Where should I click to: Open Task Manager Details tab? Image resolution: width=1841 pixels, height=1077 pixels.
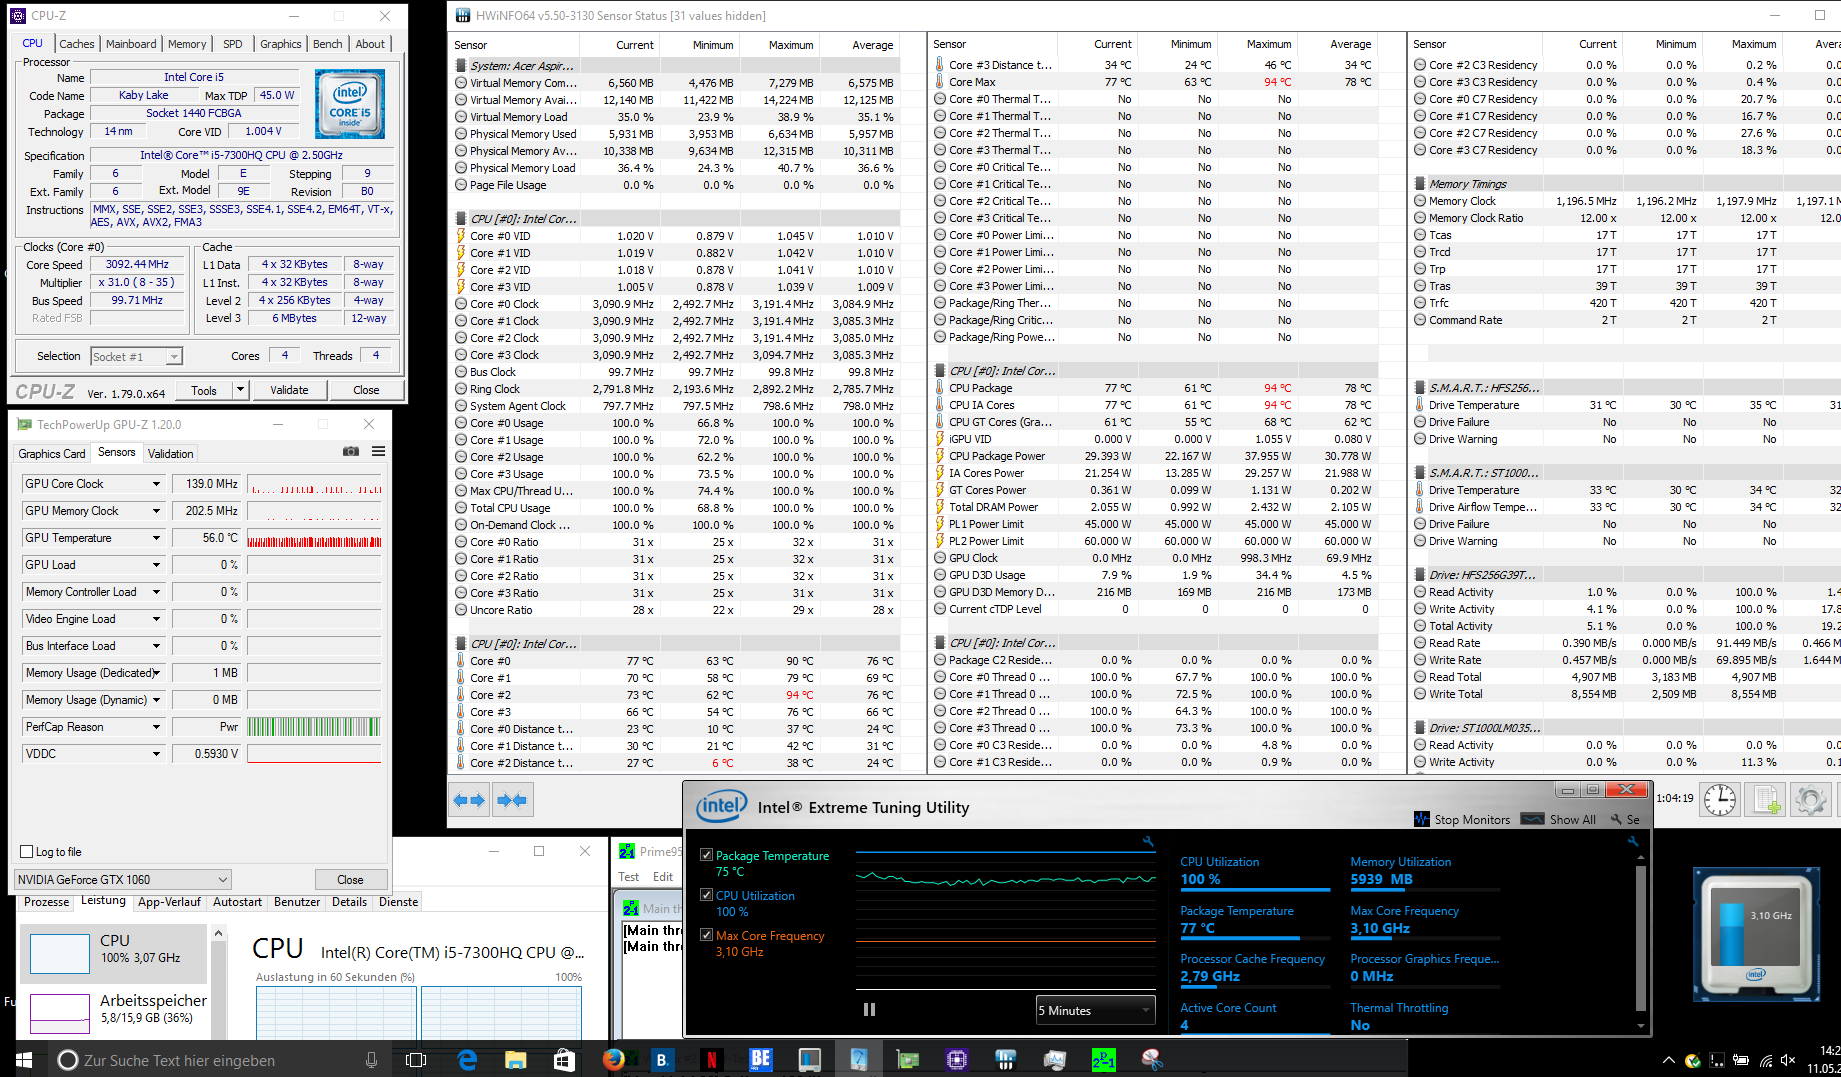pyautogui.click(x=349, y=902)
